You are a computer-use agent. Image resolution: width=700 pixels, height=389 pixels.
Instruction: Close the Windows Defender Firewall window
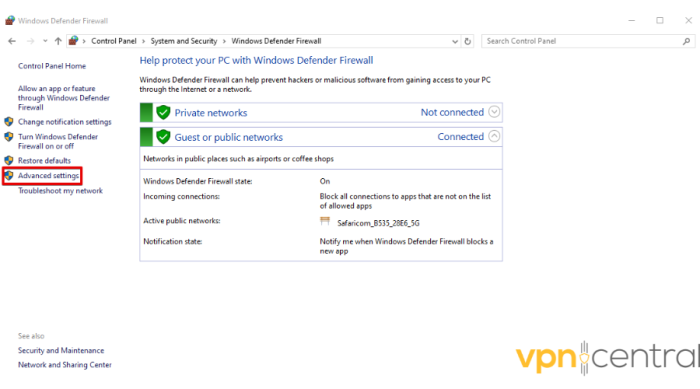(x=688, y=21)
